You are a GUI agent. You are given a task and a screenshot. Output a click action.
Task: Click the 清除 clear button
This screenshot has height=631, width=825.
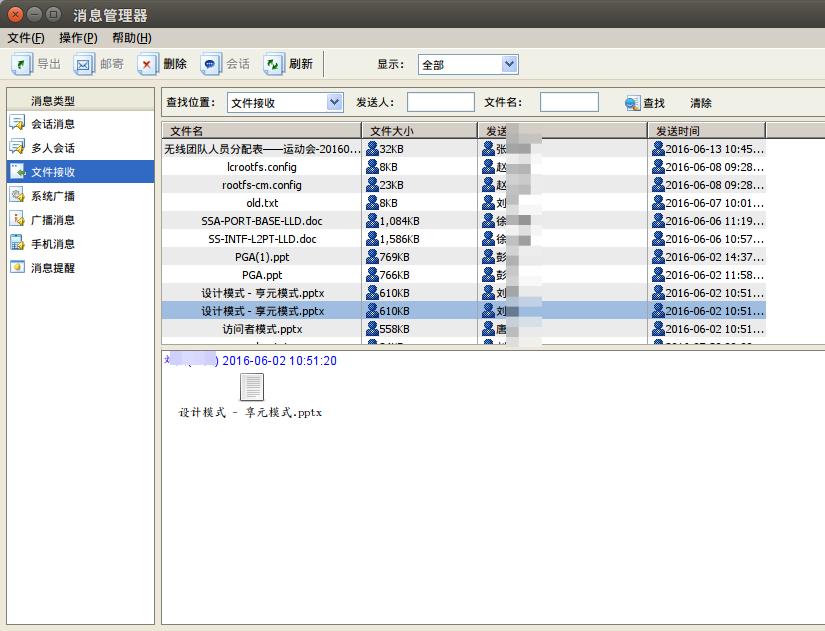701,103
